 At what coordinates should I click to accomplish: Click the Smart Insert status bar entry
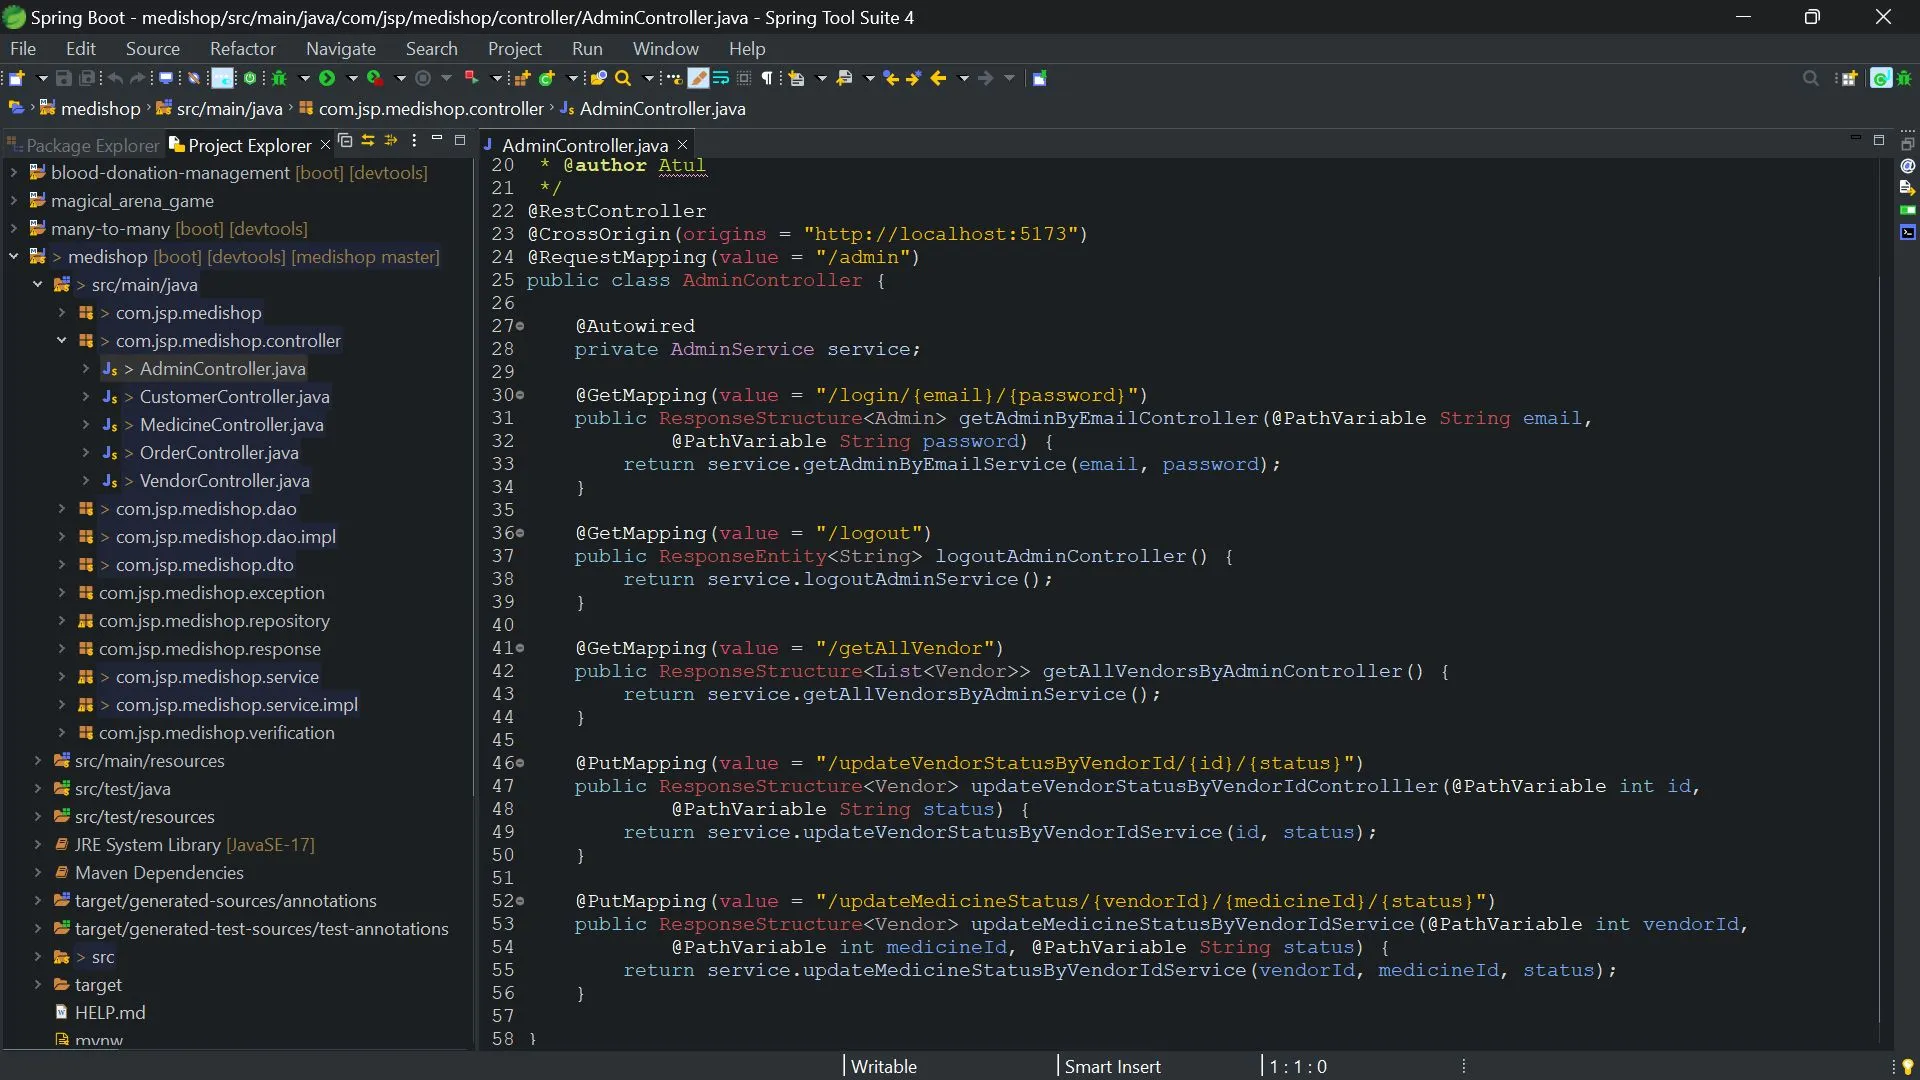coord(1112,1067)
